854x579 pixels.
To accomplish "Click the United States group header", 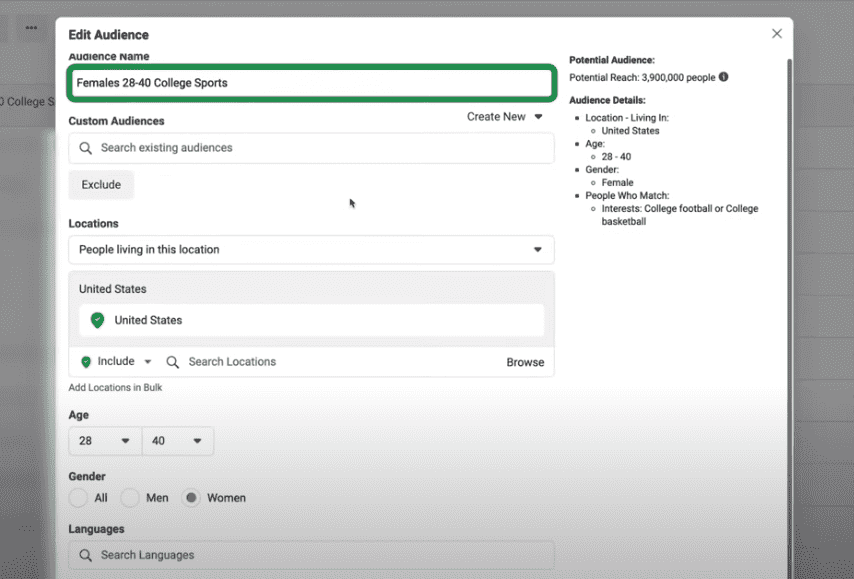I will pos(113,289).
